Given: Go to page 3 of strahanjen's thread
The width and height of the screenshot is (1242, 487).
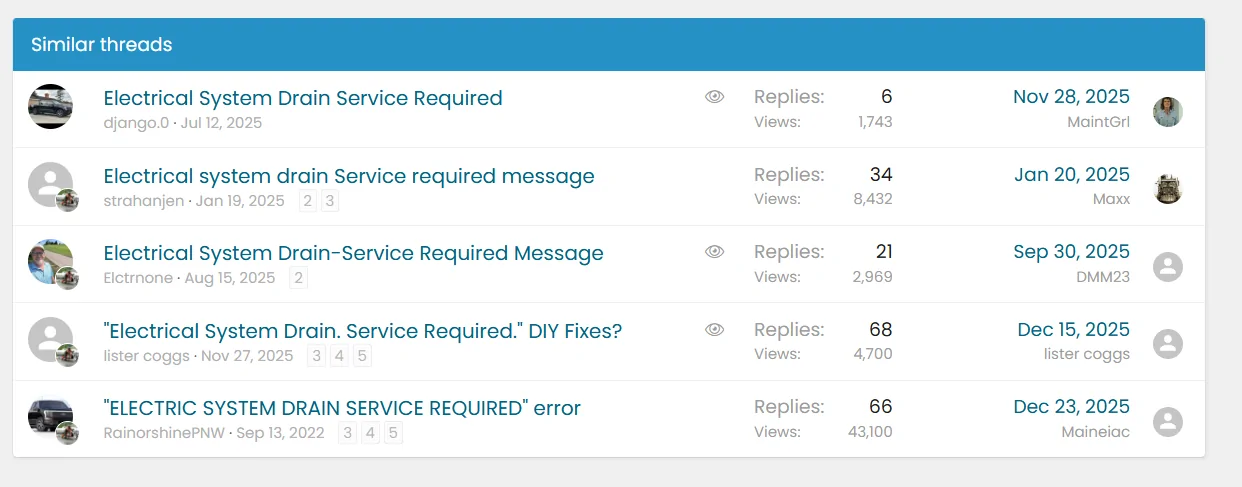Looking at the screenshot, I should click(329, 201).
